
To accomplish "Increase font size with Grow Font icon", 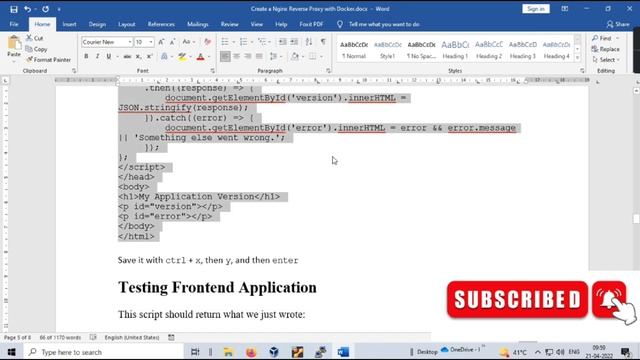I will [x=161, y=42].
